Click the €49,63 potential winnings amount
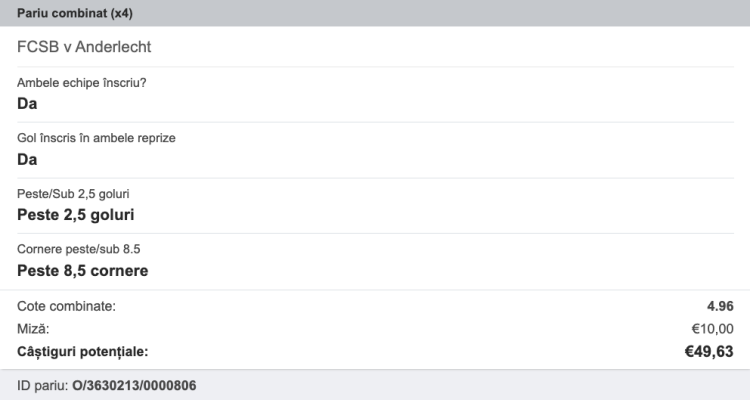This screenshot has width=750, height=400. coord(709,351)
